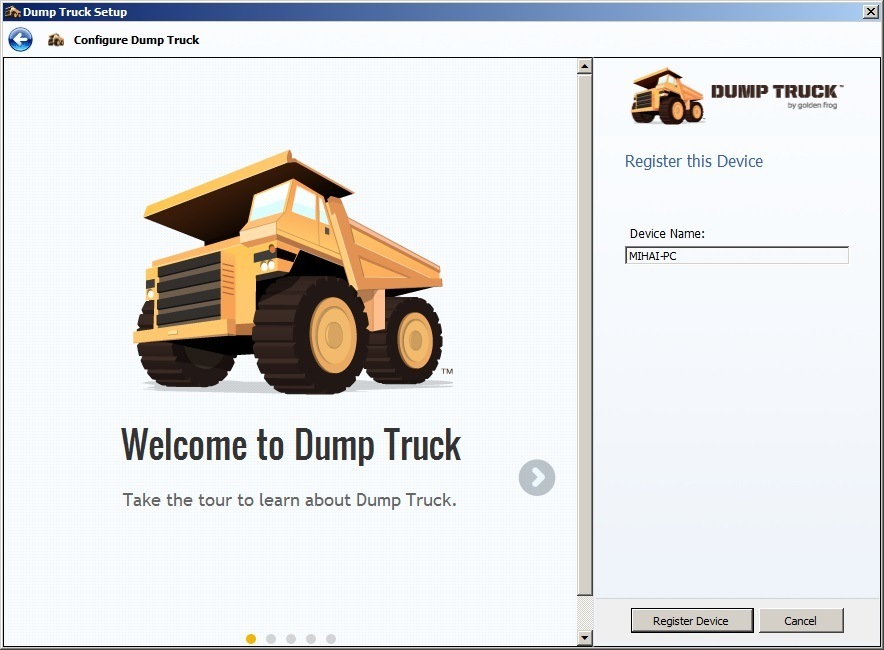This screenshot has height=650, width=884.
Task: Click the scrollbar down arrow
Action: click(x=585, y=638)
